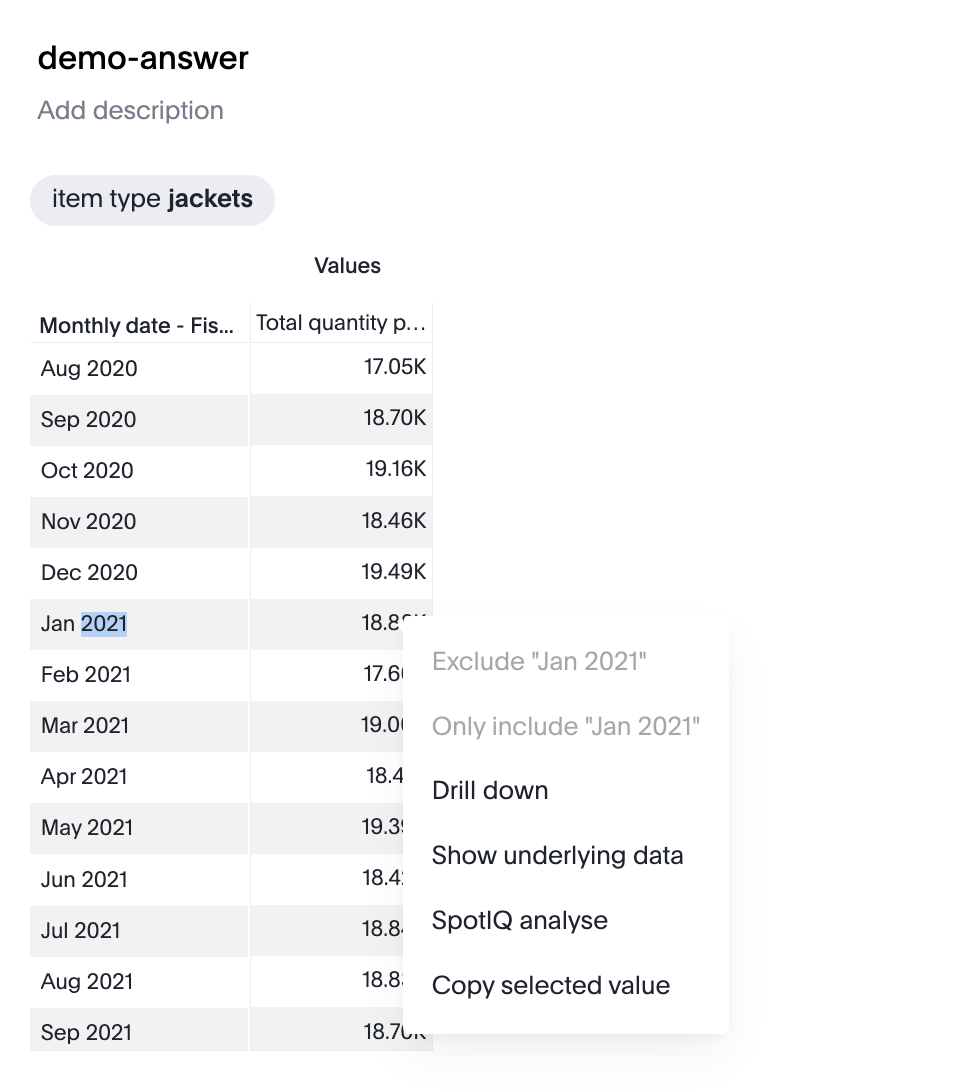Choose Only include "Jan 2021" menu entry
974x1092 pixels.
566,726
